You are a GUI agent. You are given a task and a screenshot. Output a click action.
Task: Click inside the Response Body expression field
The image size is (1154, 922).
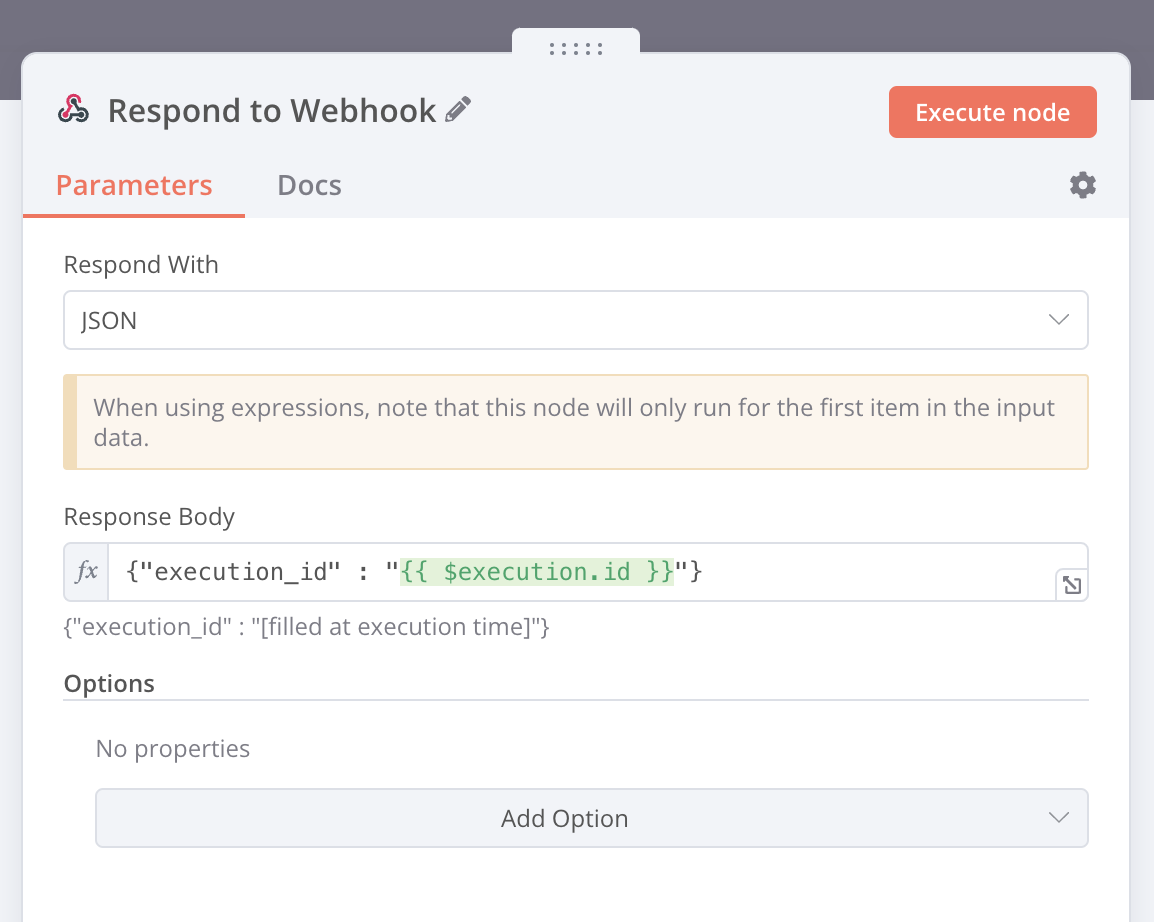[850, 572]
